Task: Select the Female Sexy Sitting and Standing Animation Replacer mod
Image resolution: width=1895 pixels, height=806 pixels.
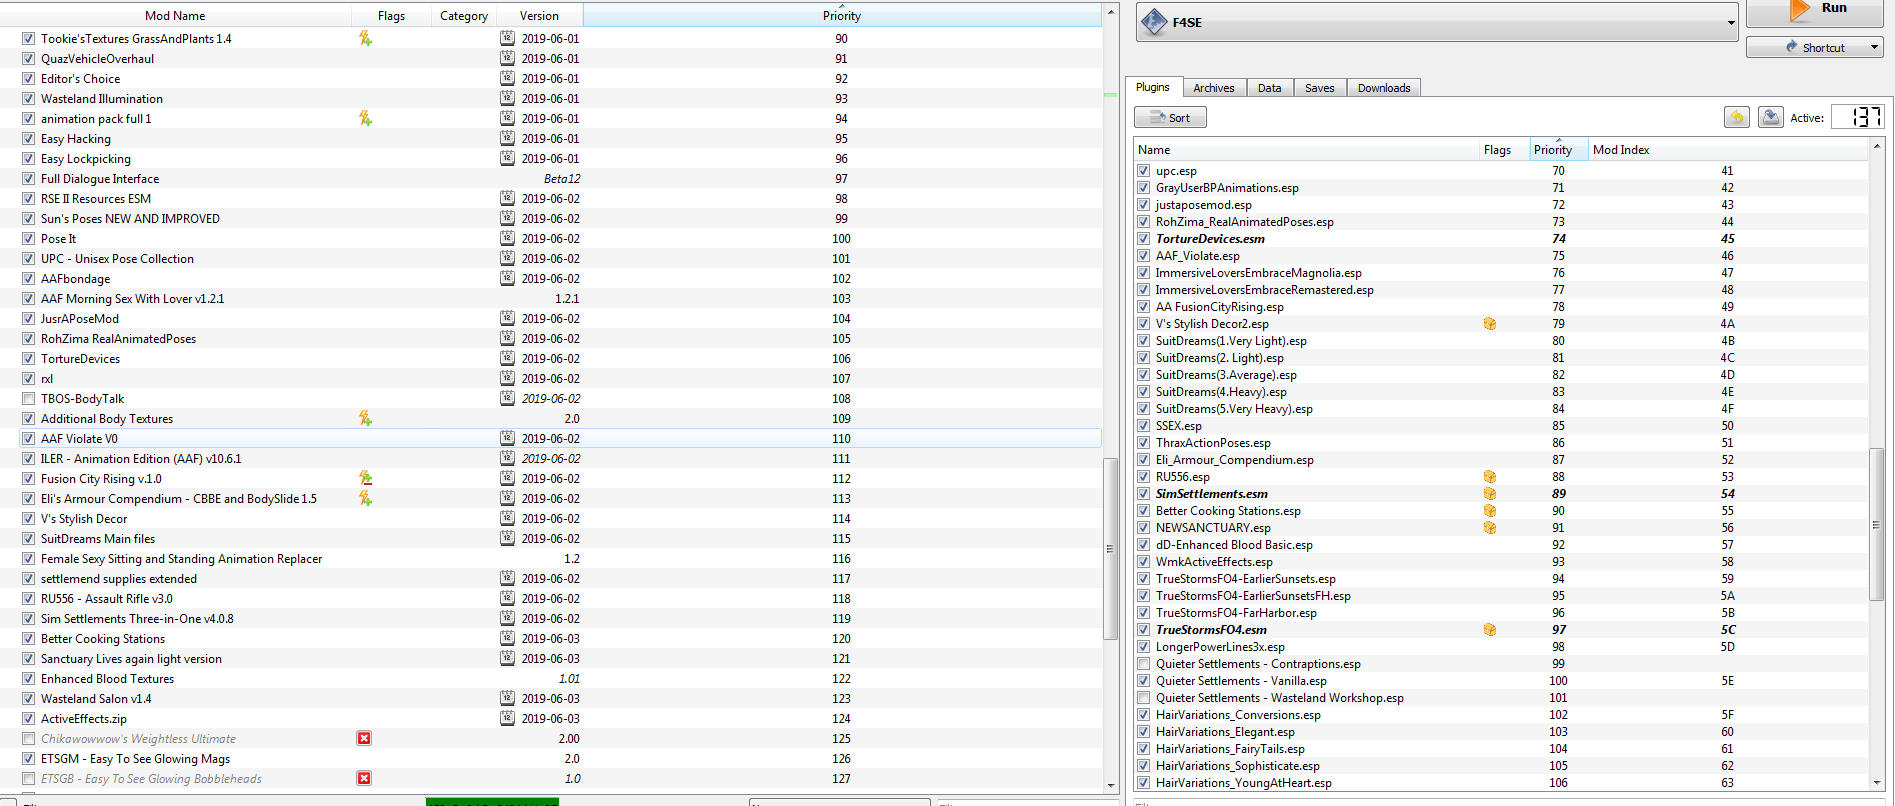Action: 551,558
